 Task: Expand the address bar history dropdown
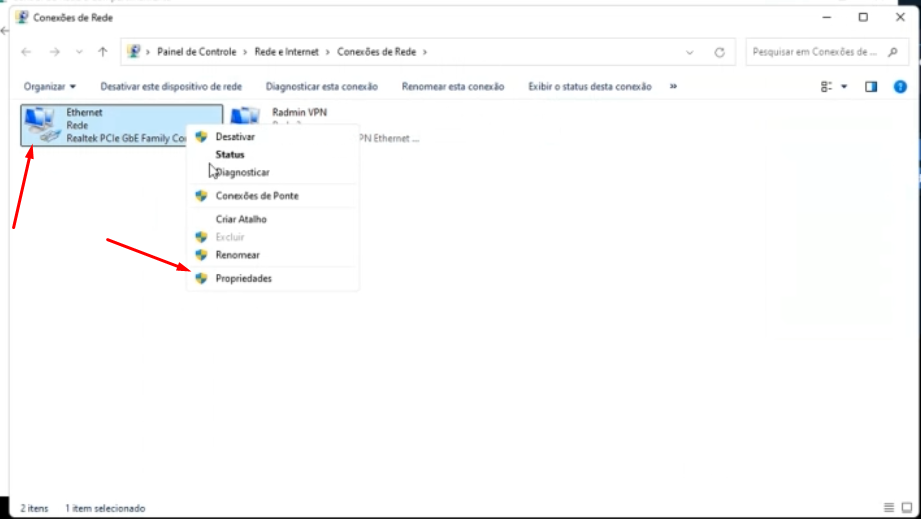click(690, 52)
